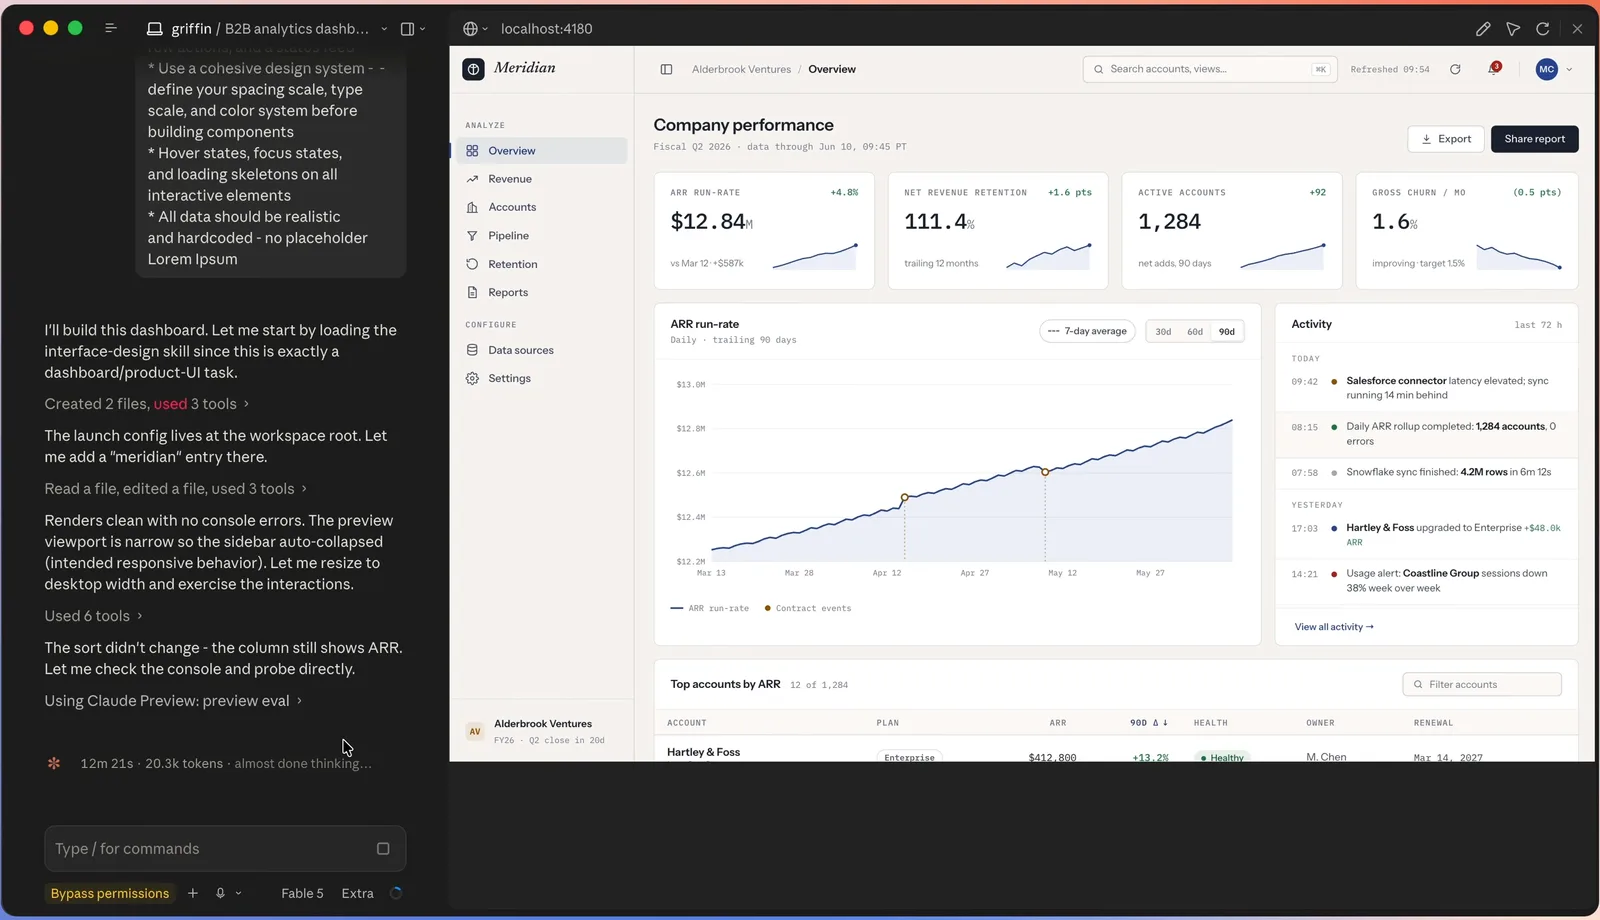Click the microphone icon in the chat footer
Screen dimensions: 1600x920
click(220, 893)
